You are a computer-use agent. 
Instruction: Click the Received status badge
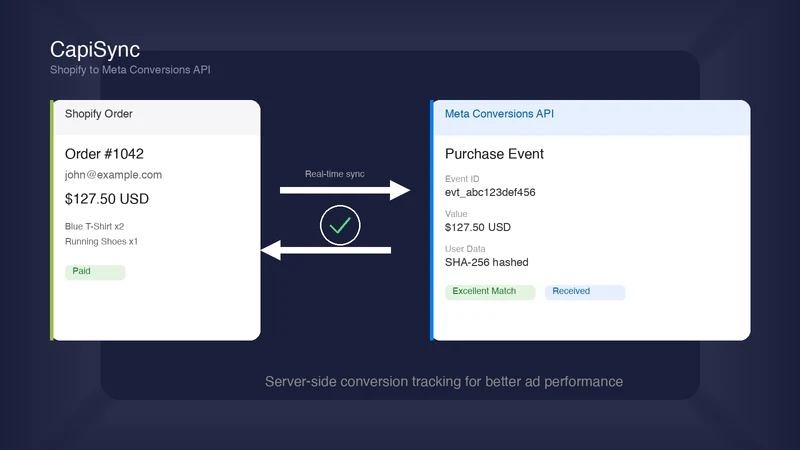[x=585, y=292]
